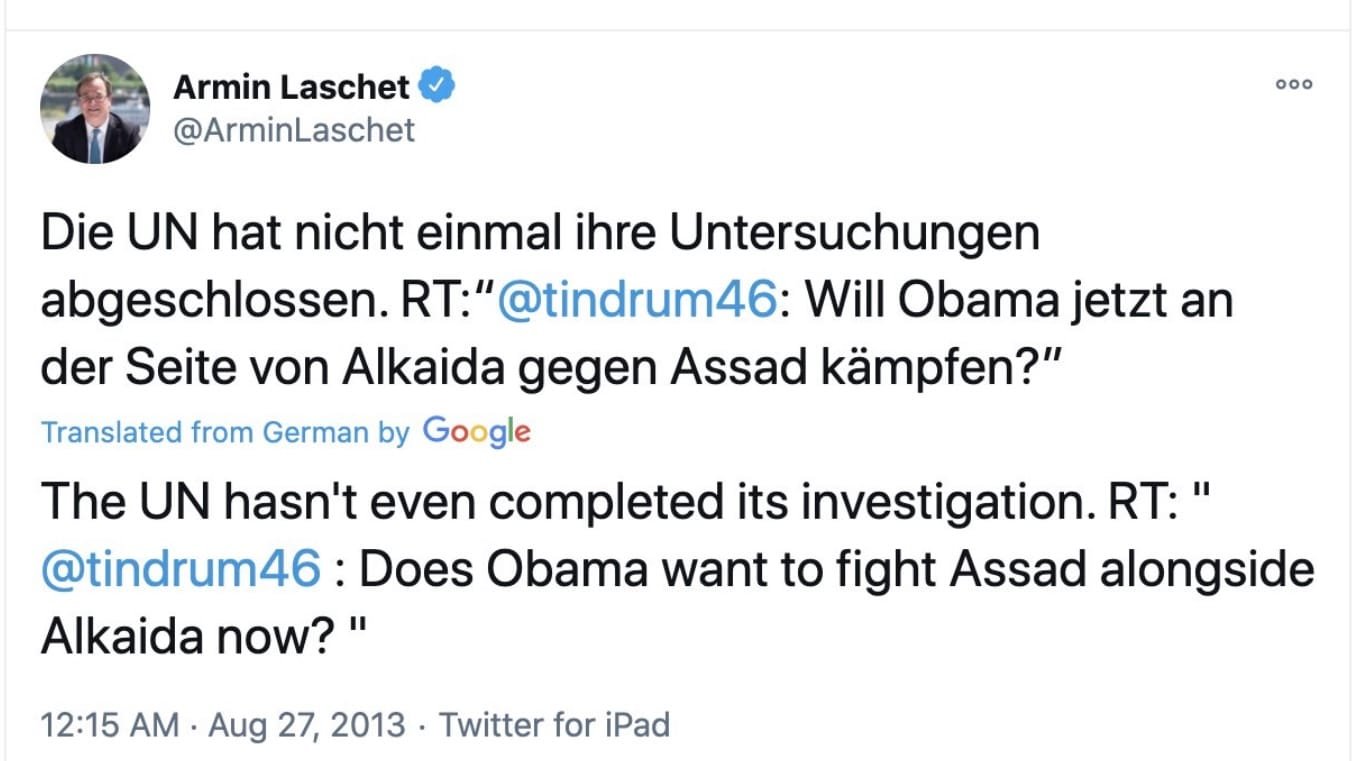The height and width of the screenshot is (761, 1352).
Task: Open the @ArminLaschet handle link
Action: point(294,130)
